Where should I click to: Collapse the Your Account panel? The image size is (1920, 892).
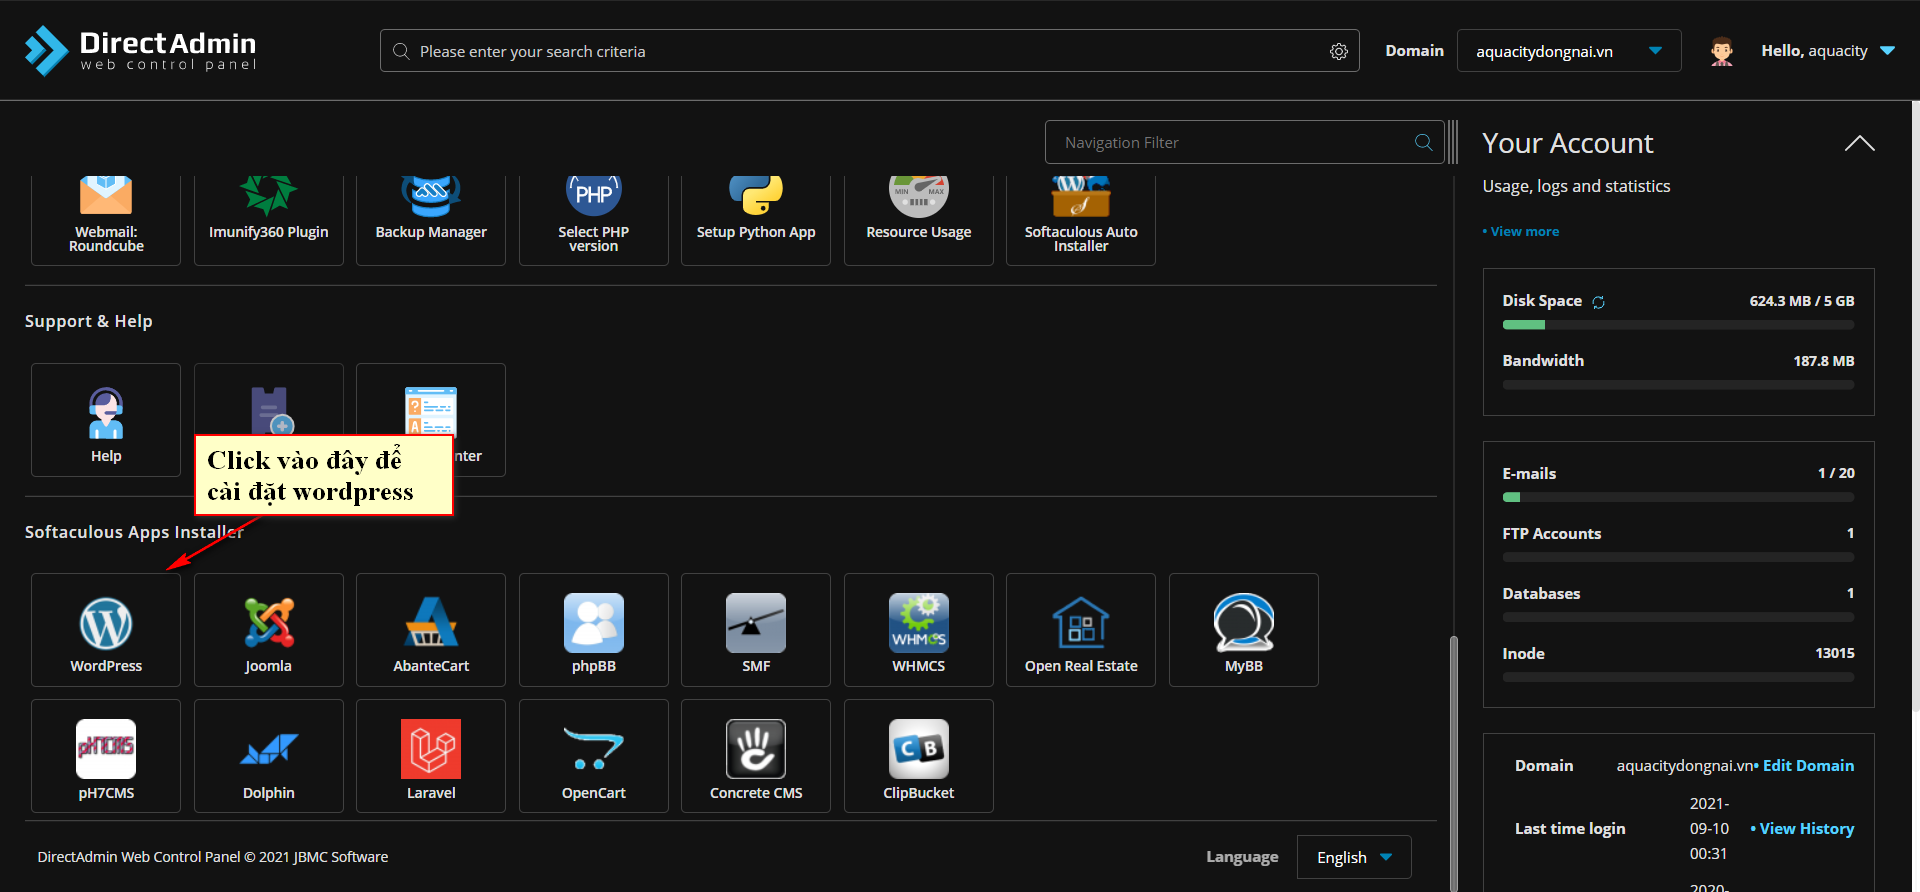(1860, 143)
